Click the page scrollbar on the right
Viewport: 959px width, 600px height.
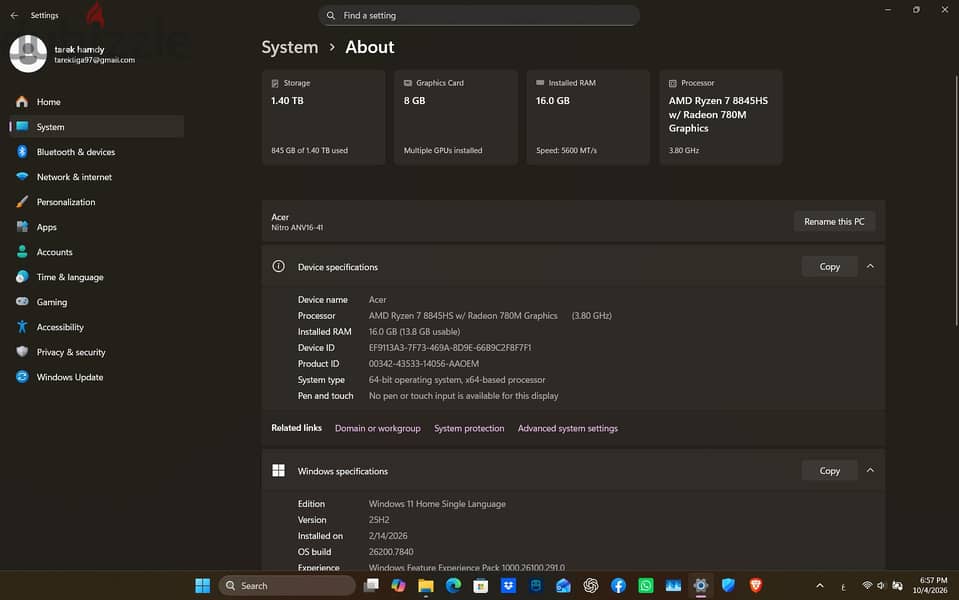pyautogui.click(x=955, y=202)
